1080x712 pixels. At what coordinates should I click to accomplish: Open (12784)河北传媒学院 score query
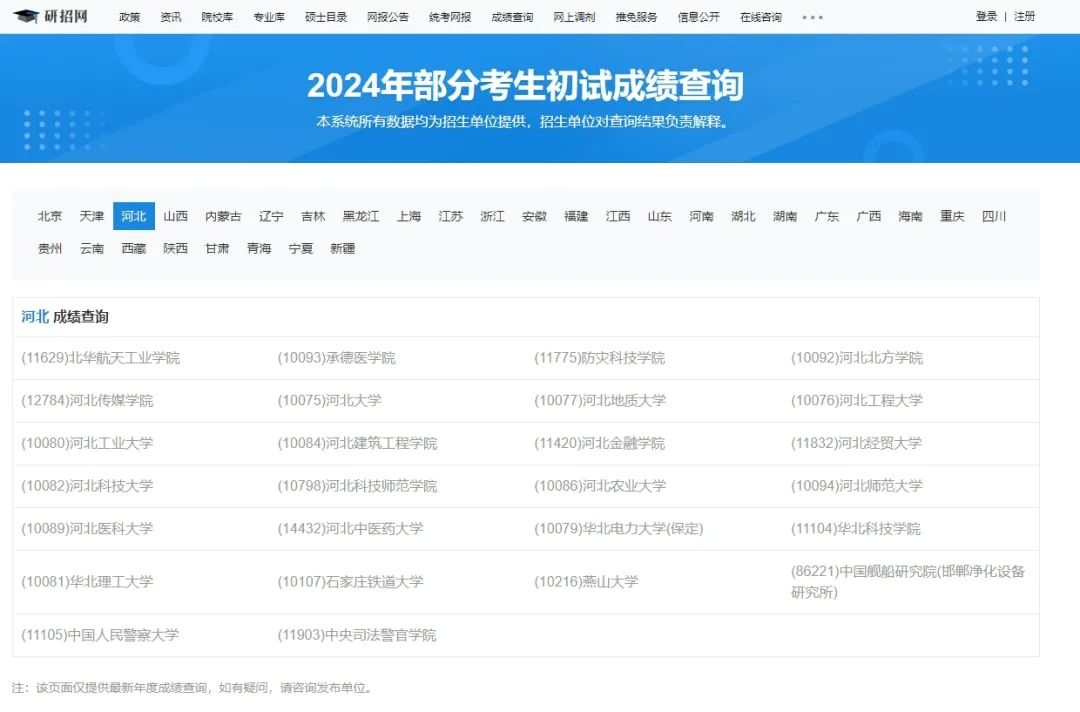point(87,401)
